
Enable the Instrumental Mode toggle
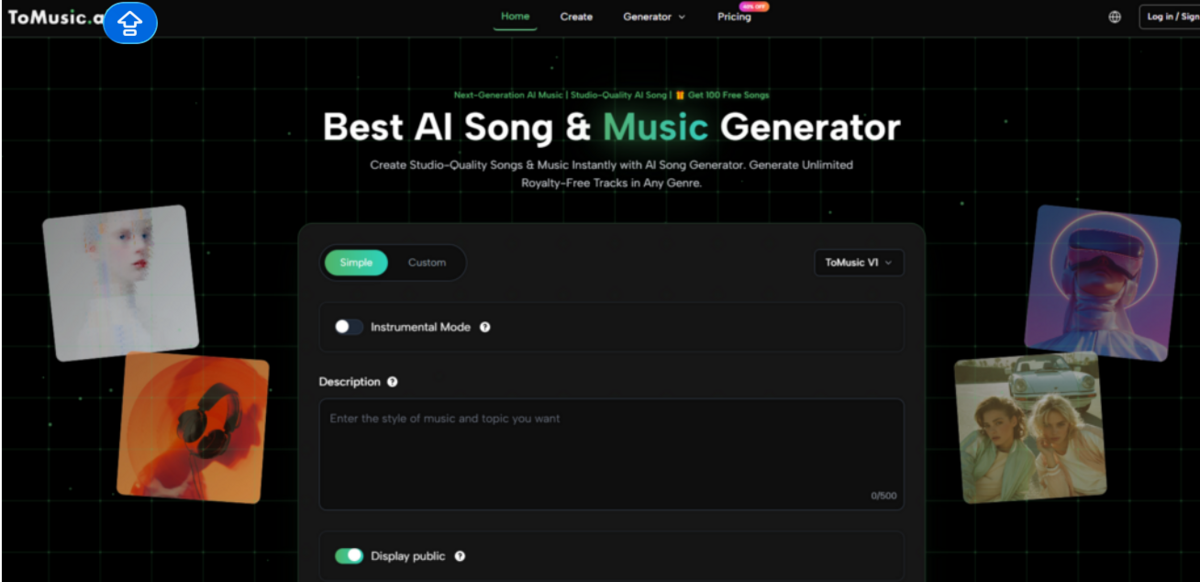(349, 327)
